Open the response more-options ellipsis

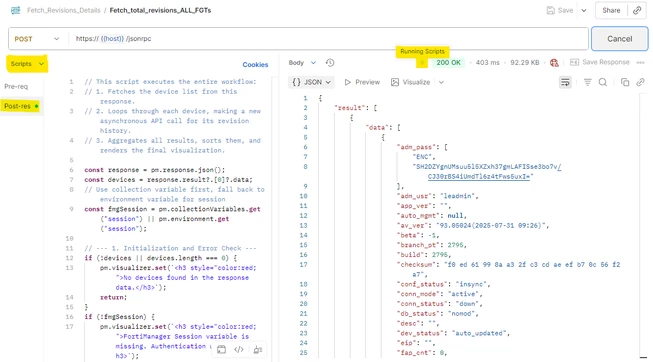[641, 62]
